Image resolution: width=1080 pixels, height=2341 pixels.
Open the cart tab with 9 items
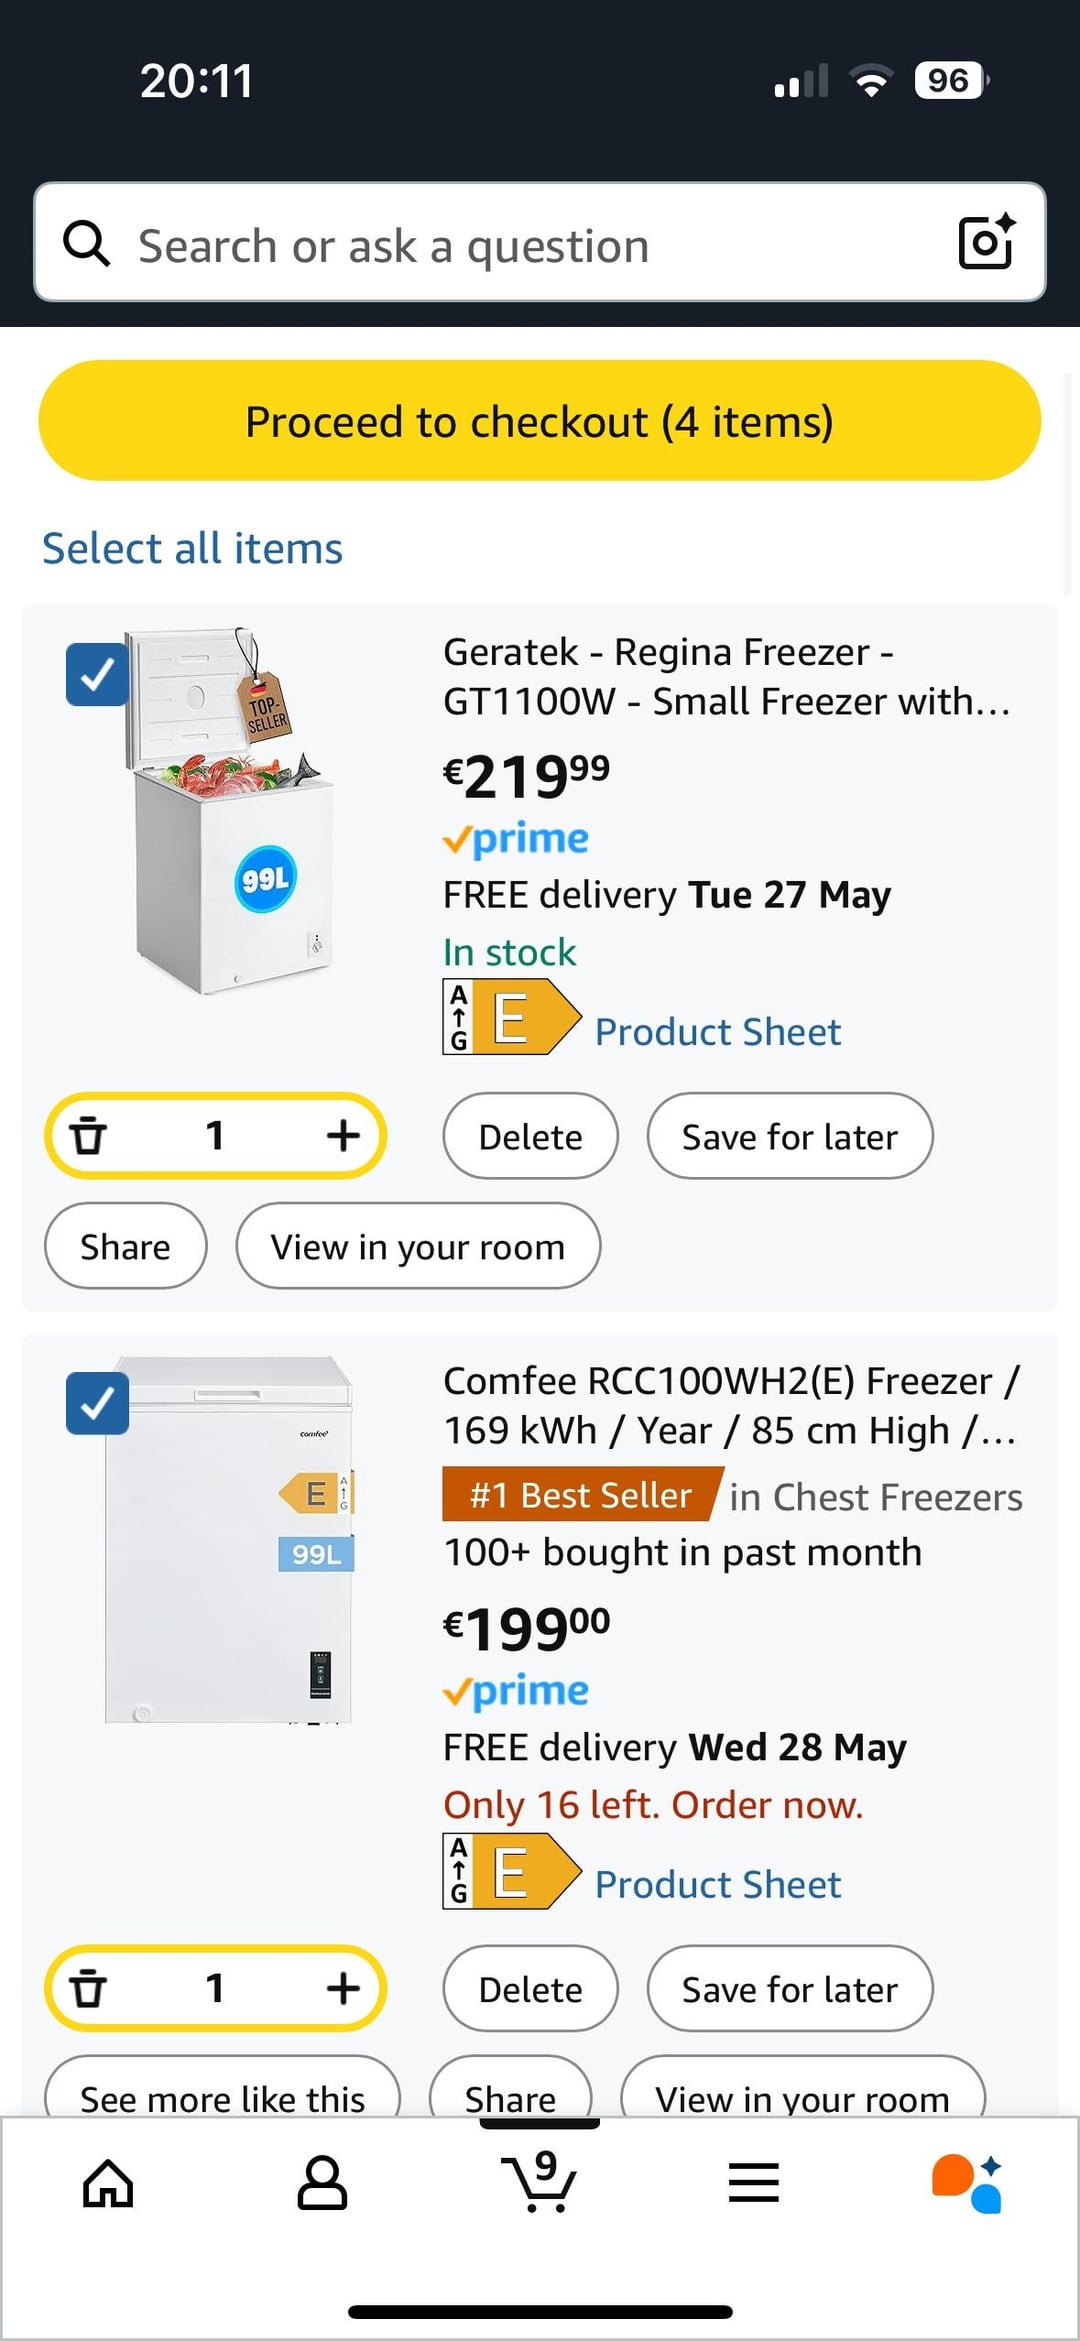point(540,2183)
